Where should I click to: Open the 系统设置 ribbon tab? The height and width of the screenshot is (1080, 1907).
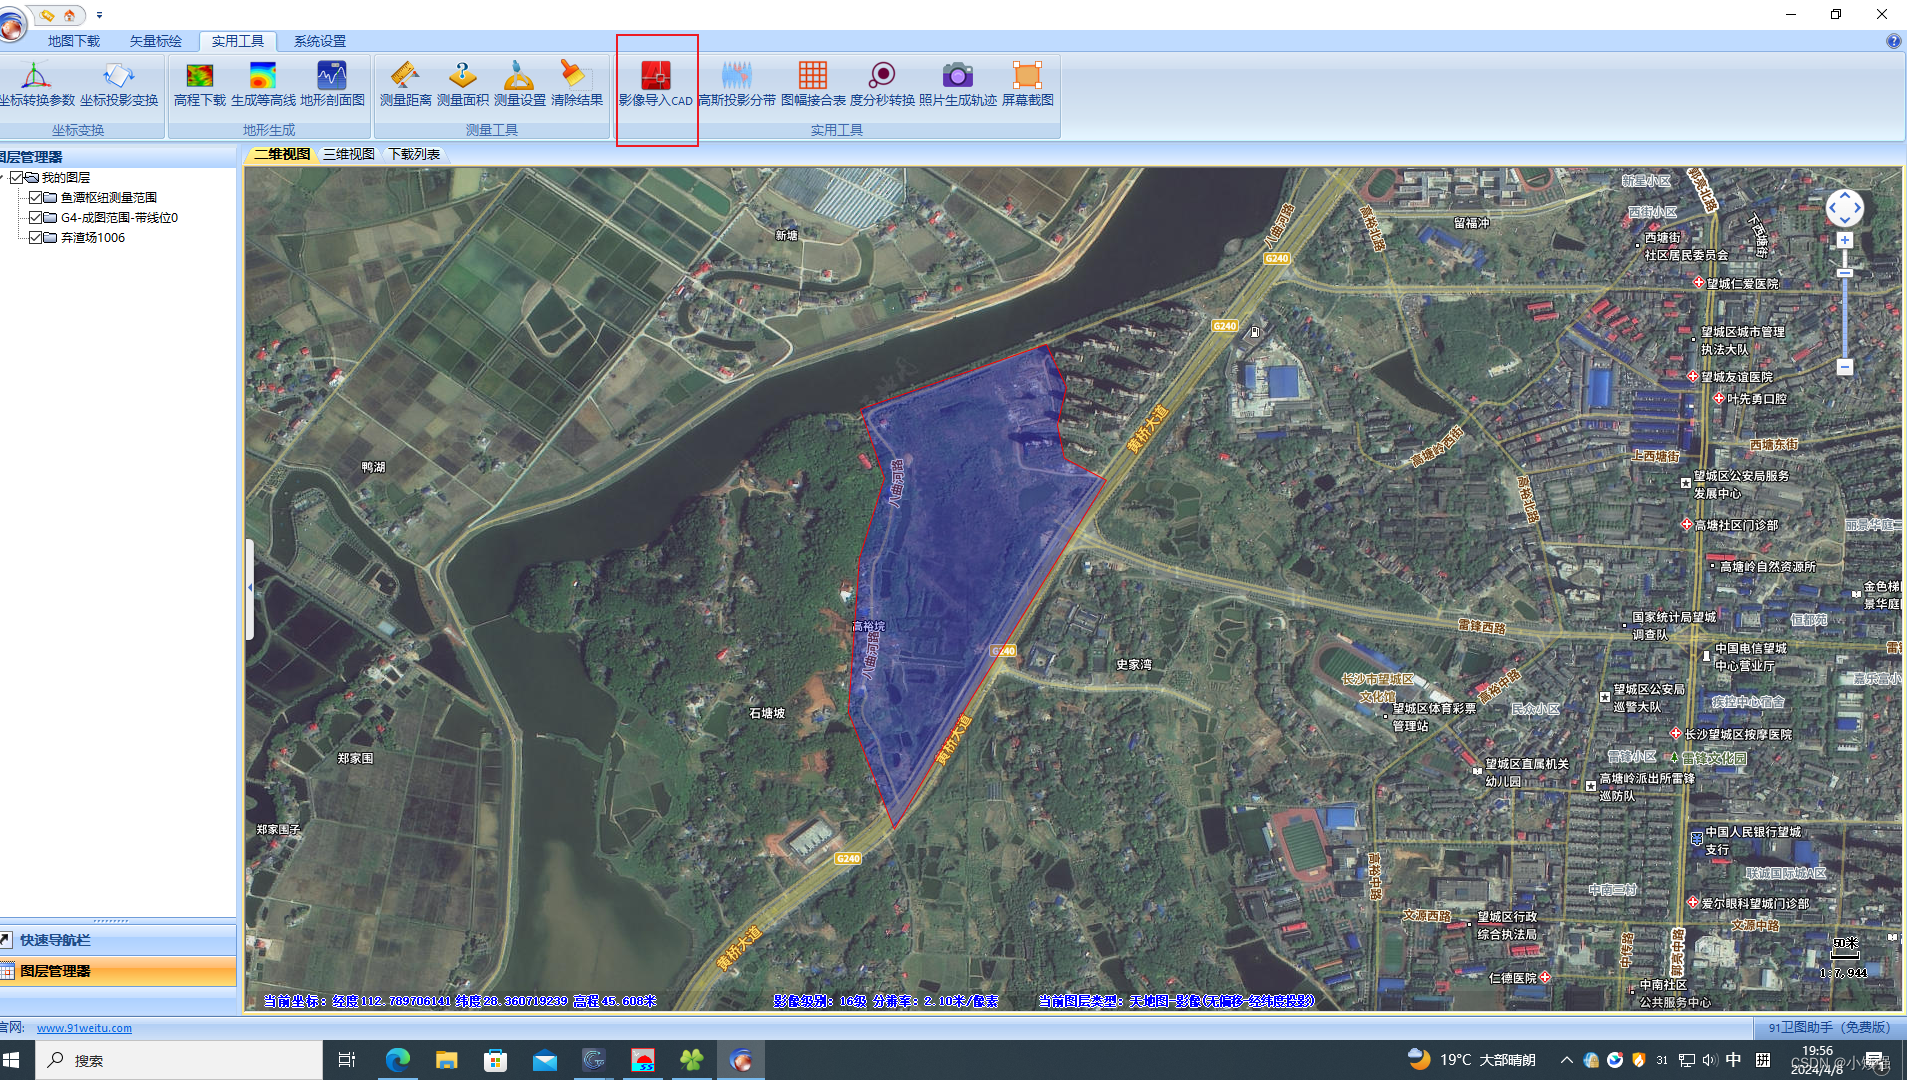coord(320,41)
